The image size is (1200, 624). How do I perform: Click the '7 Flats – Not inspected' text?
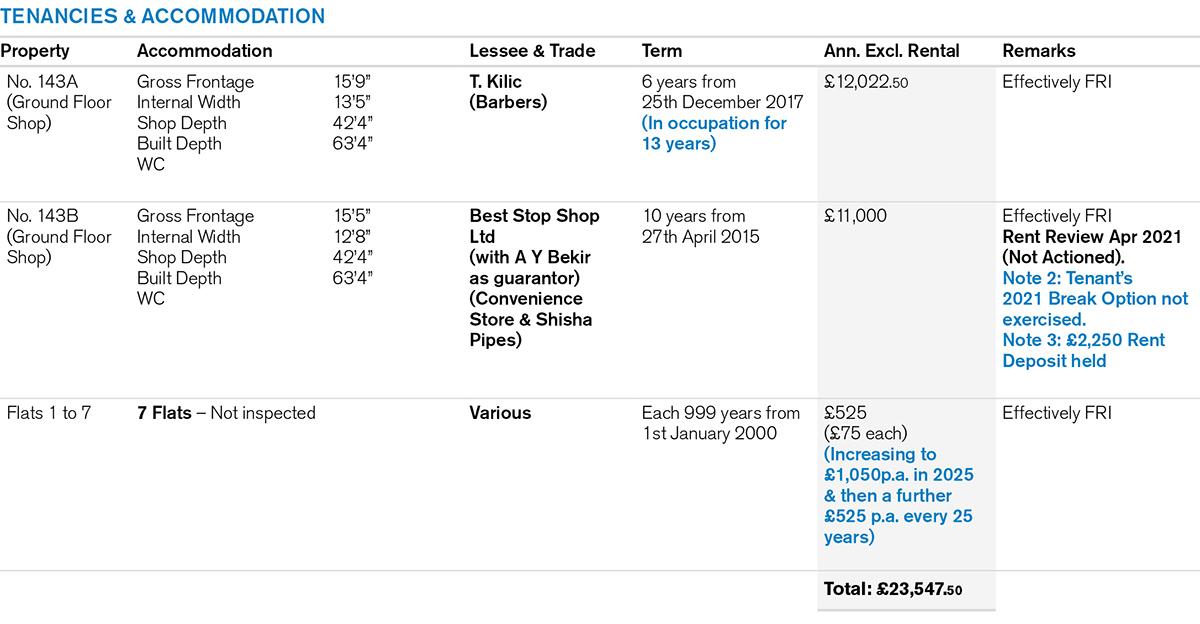click(x=226, y=413)
